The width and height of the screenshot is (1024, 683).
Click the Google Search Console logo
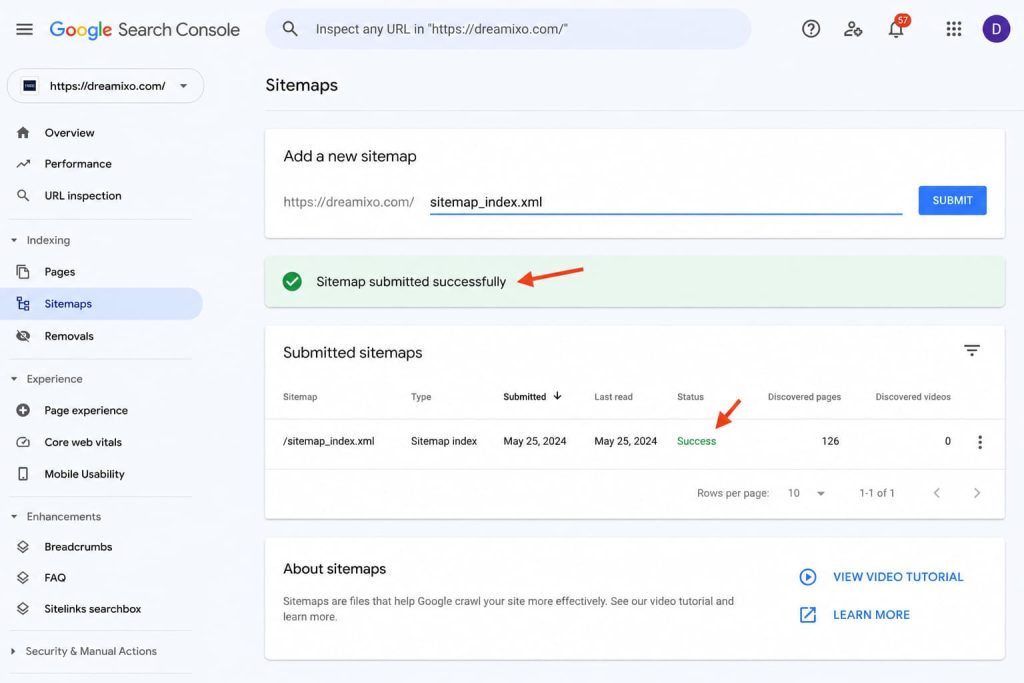144,29
